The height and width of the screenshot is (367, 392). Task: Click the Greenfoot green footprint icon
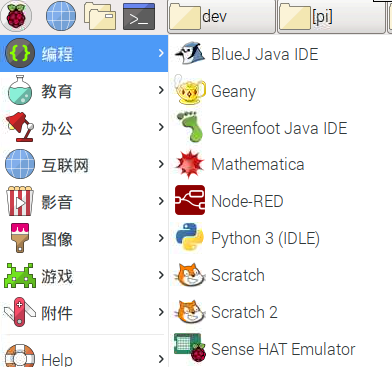[x=190, y=127]
